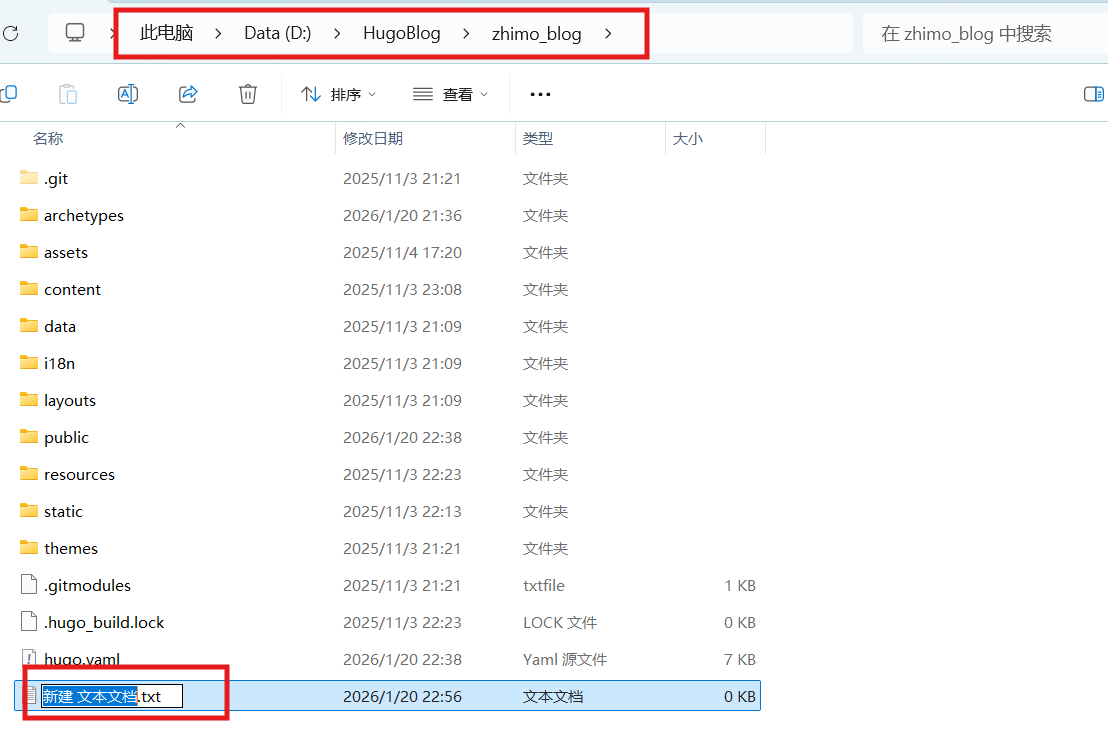Select the hugo.yaml file
This screenshot has width=1108, height=731.
pyautogui.click(x=81, y=659)
